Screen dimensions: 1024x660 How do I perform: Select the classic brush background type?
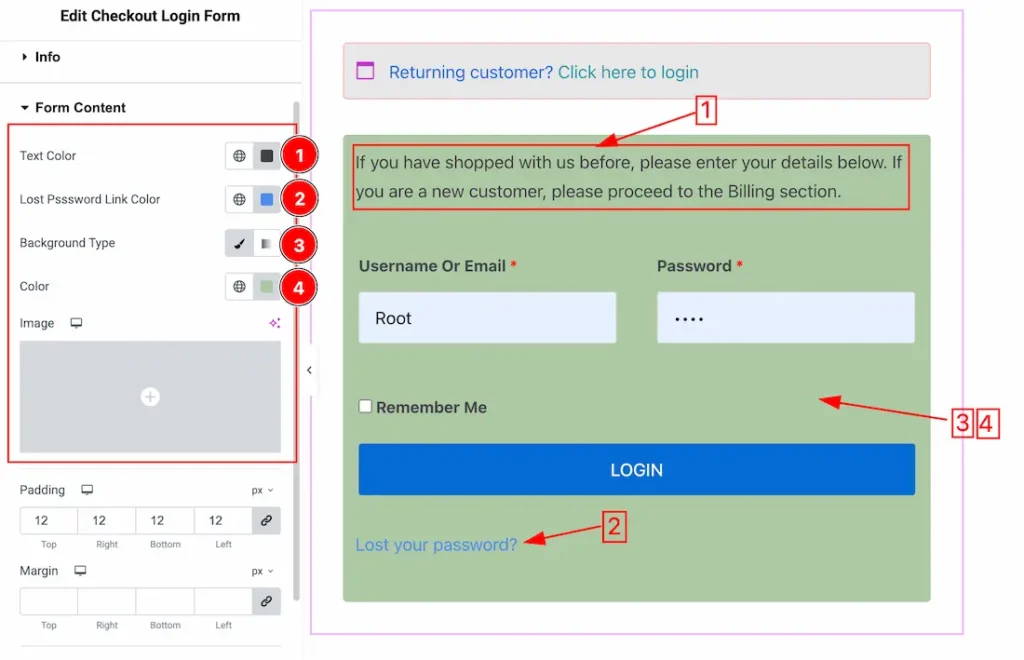click(x=240, y=244)
